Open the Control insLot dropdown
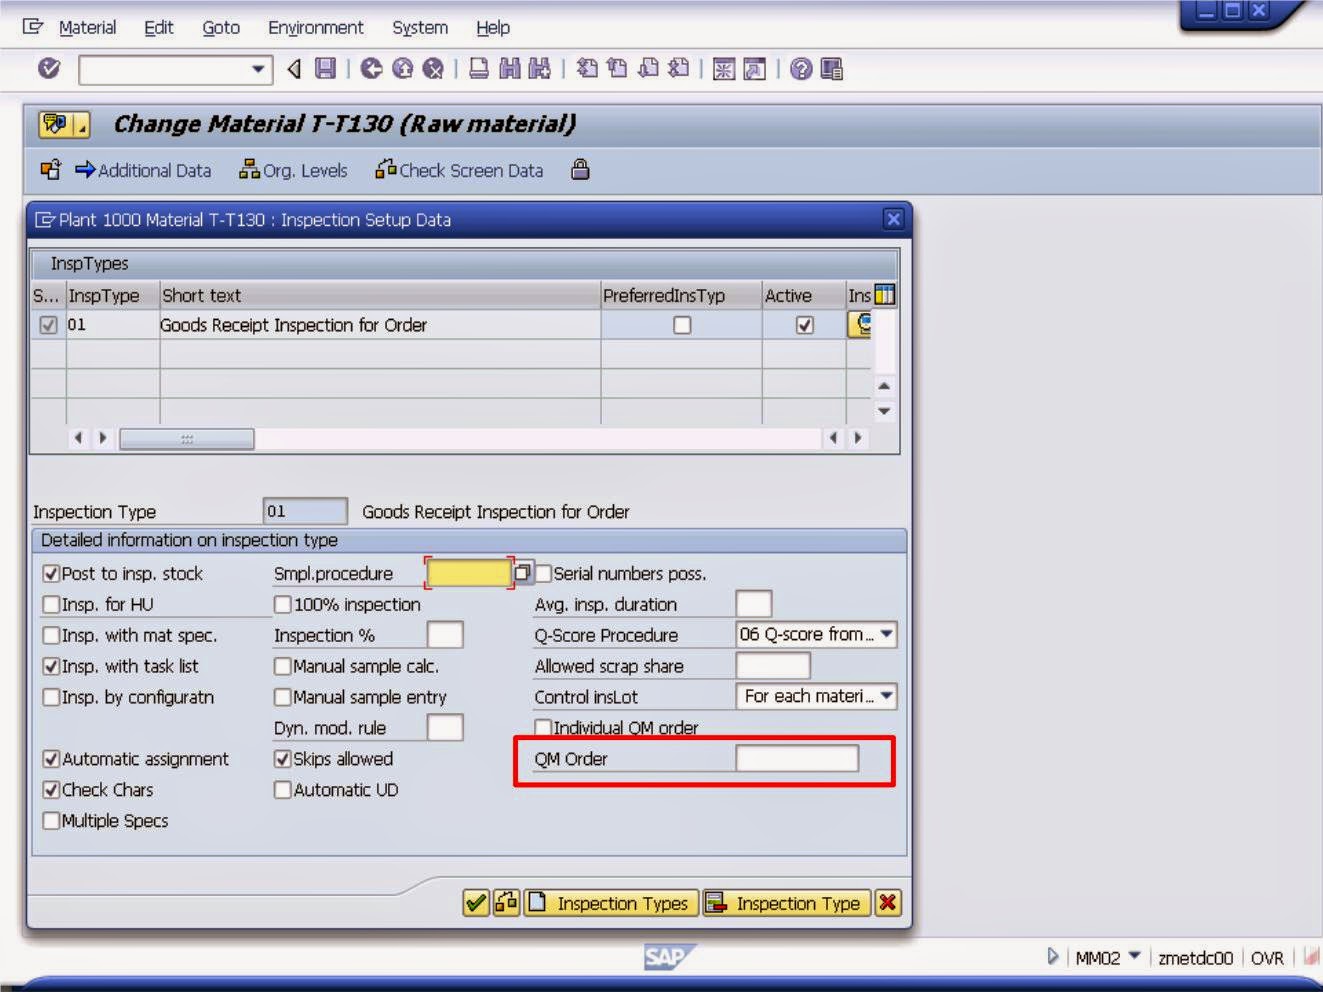Screen dimensions: 1323x992 tap(888, 696)
